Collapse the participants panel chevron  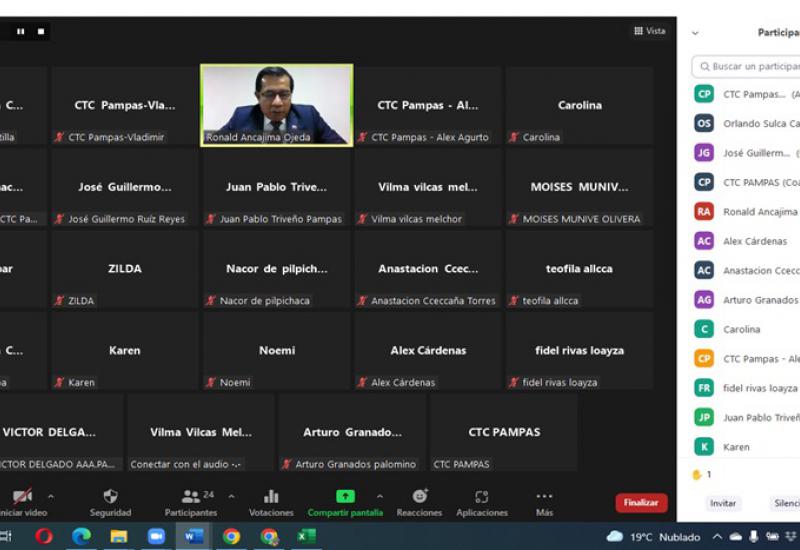[695, 33]
